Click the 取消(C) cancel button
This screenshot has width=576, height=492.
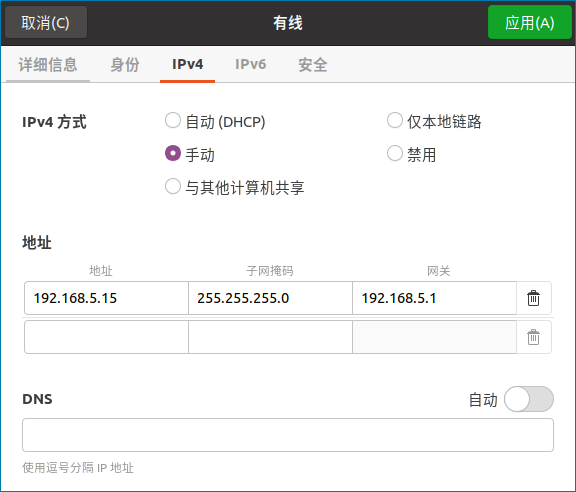coord(46,23)
